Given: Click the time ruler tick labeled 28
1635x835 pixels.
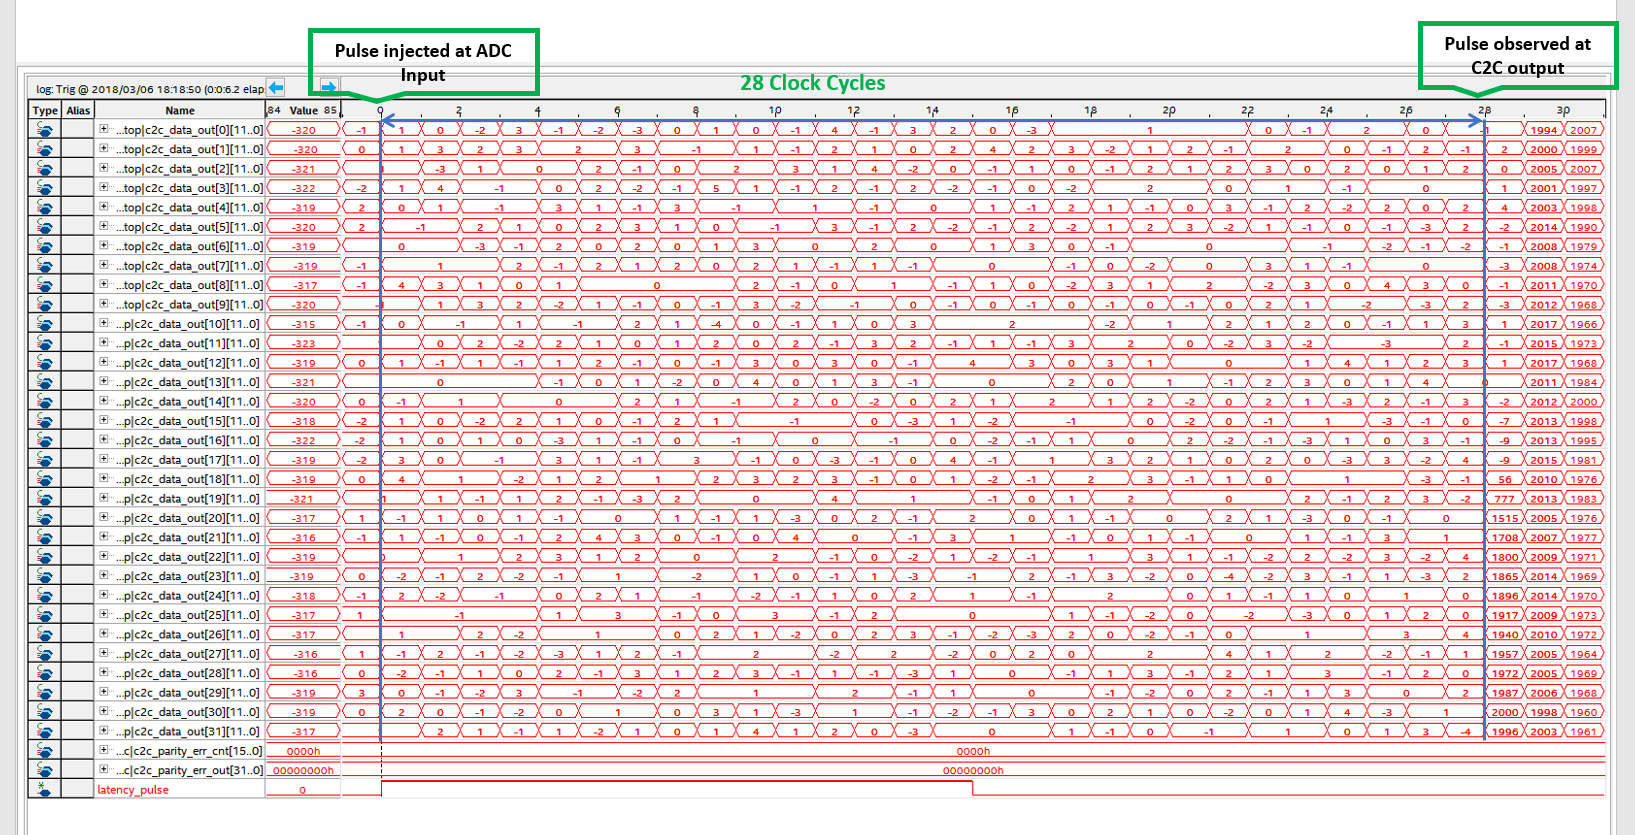Looking at the screenshot, I should (x=1484, y=110).
